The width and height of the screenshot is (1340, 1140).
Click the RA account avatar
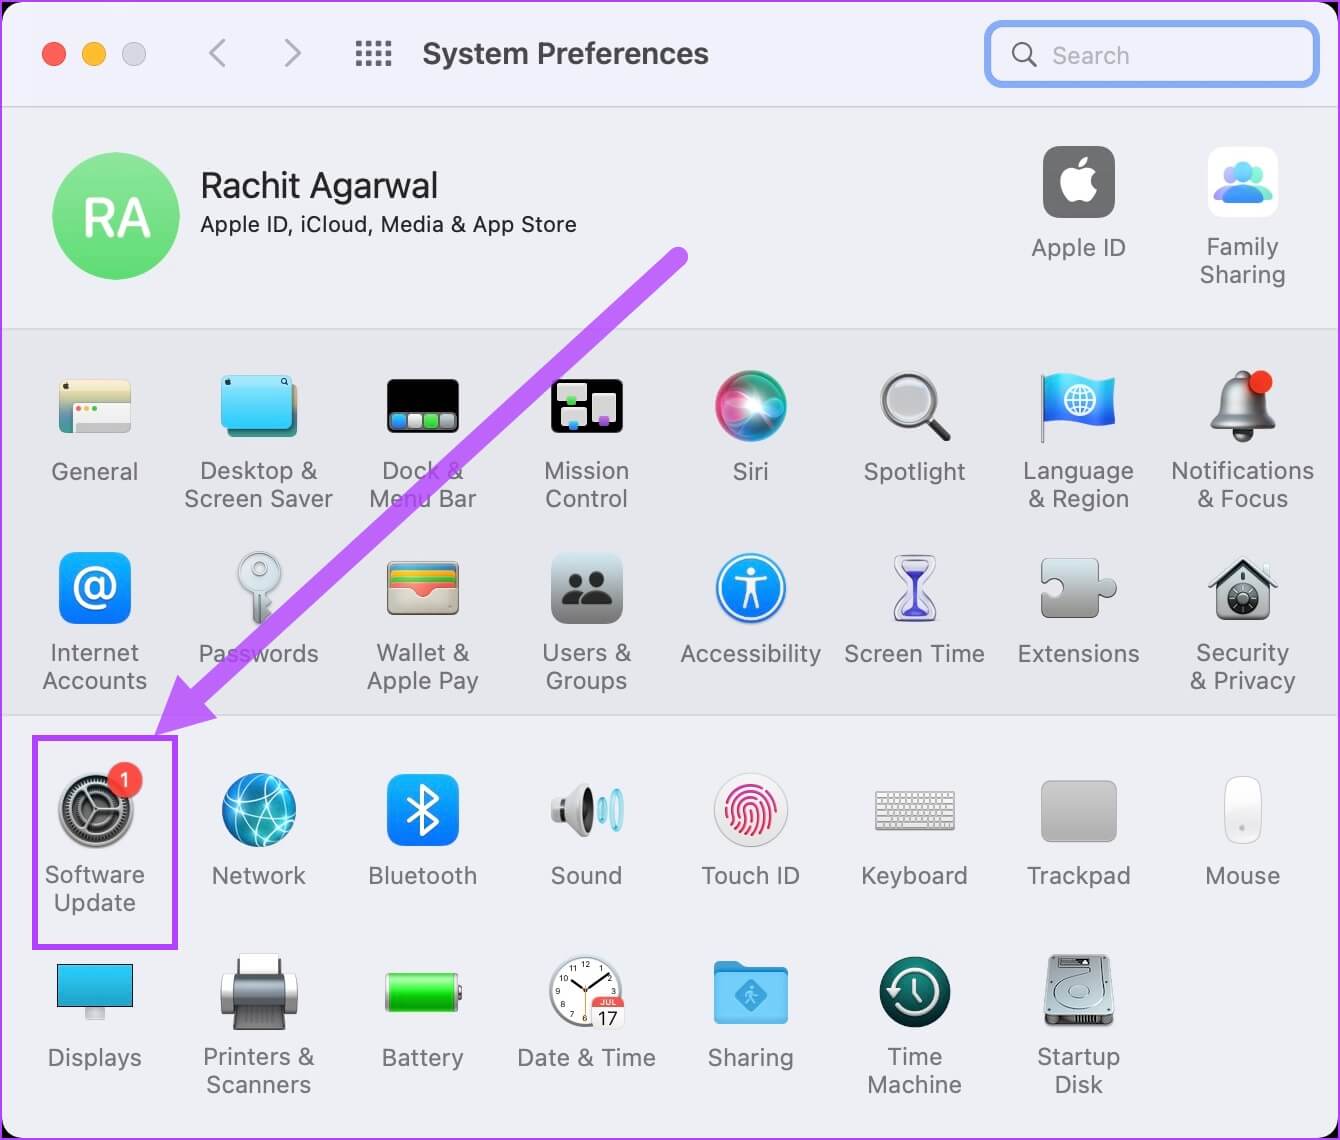point(116,216)
